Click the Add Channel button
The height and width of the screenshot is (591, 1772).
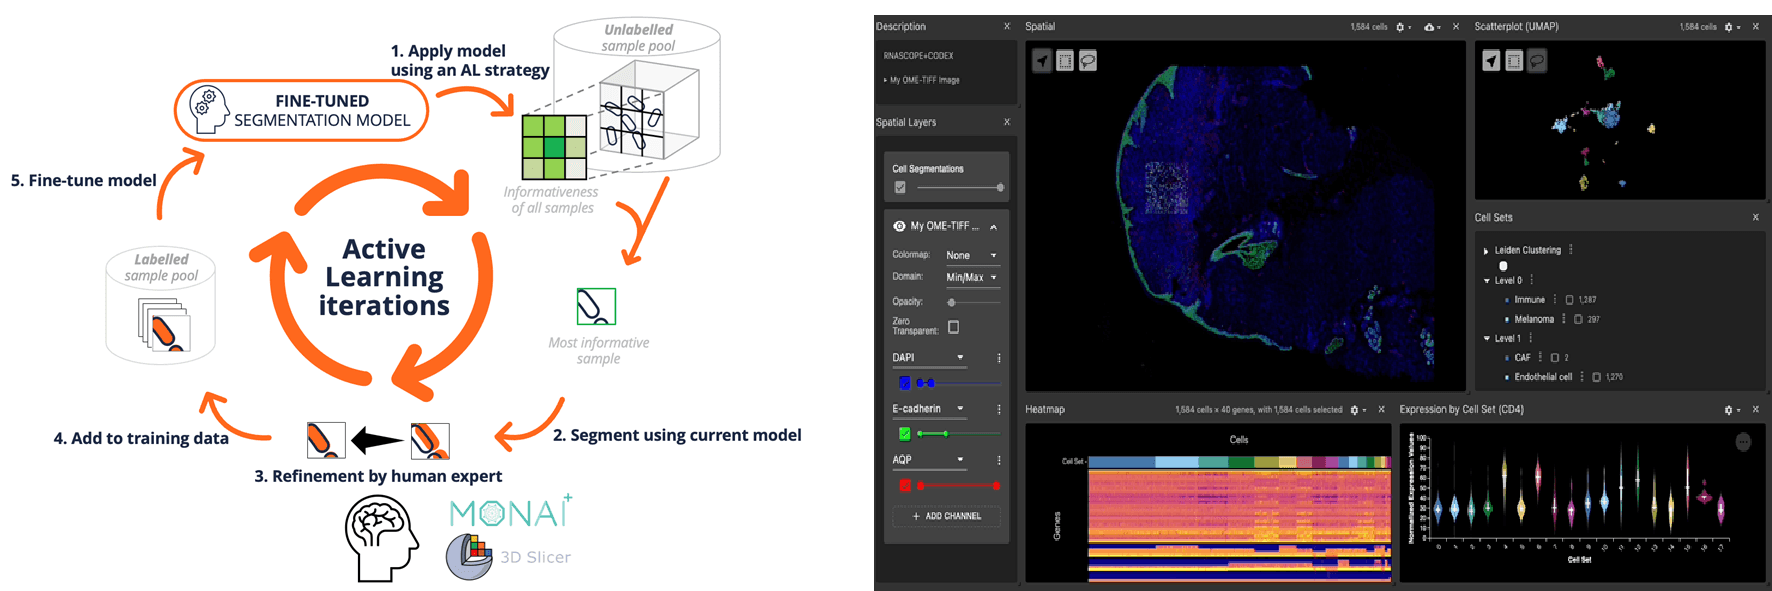pos(947,516)
